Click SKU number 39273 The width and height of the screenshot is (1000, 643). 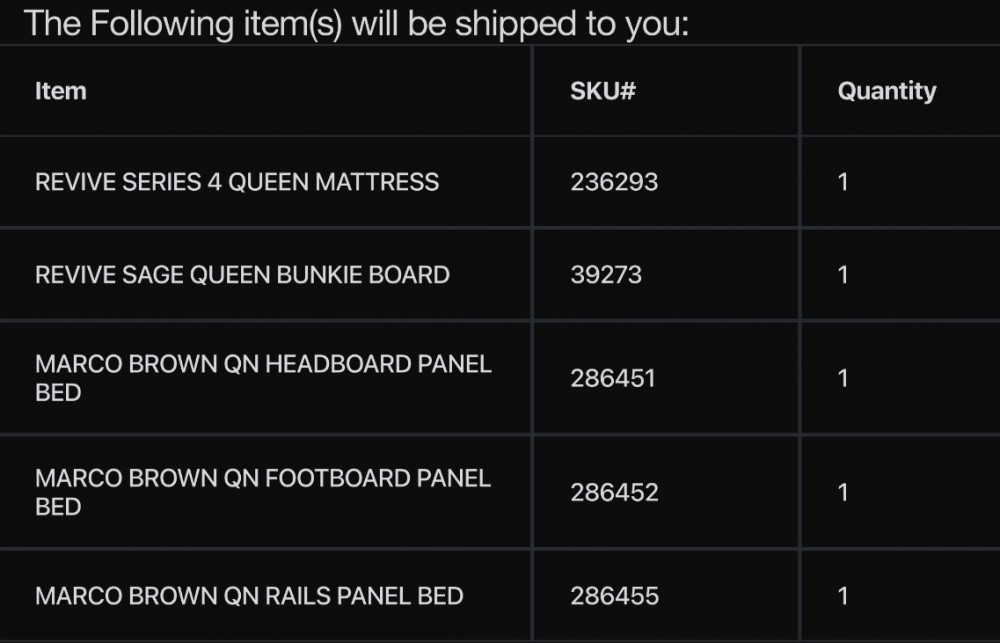(x=606, y=274)
